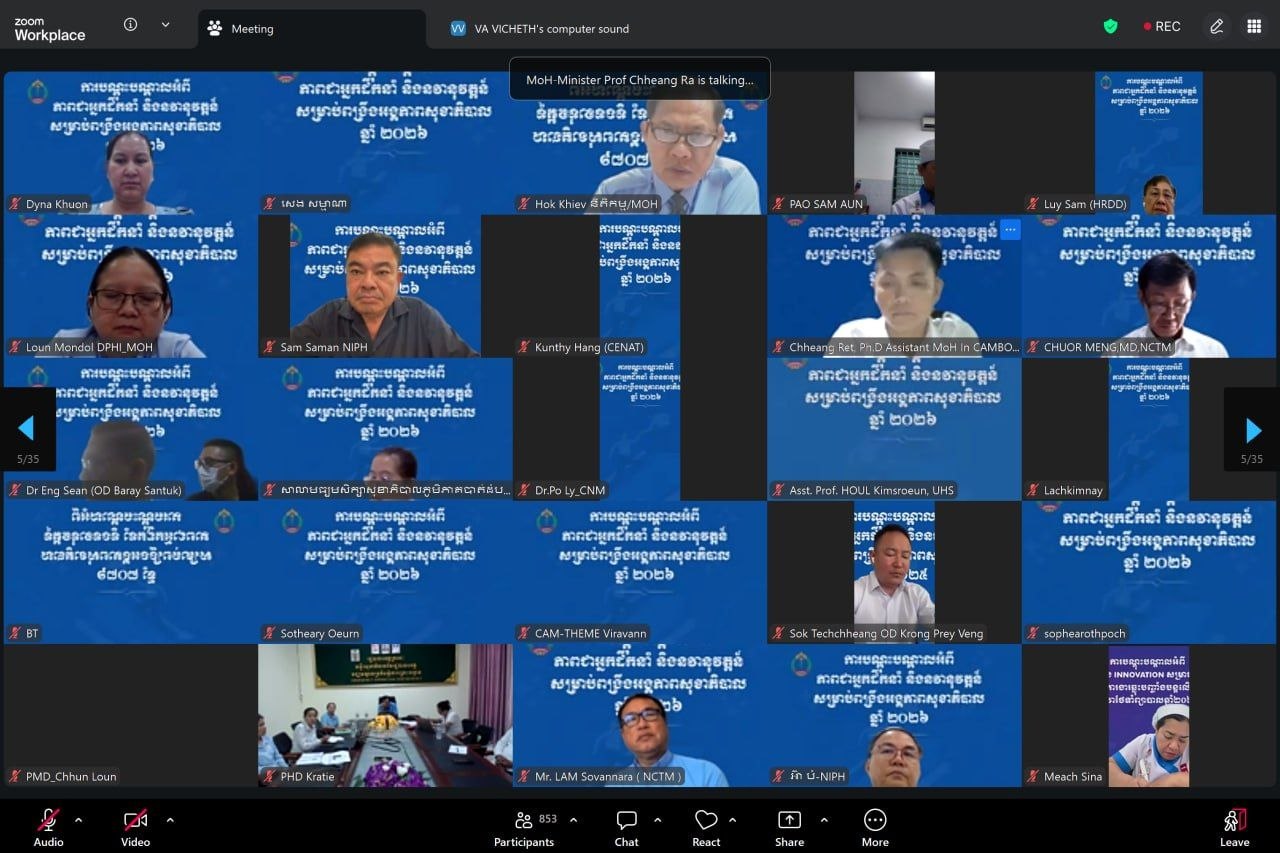Image resolution: width=1280 pixels, height=853 pixels.
Task: Open meeting information icon
Action: 130,25
